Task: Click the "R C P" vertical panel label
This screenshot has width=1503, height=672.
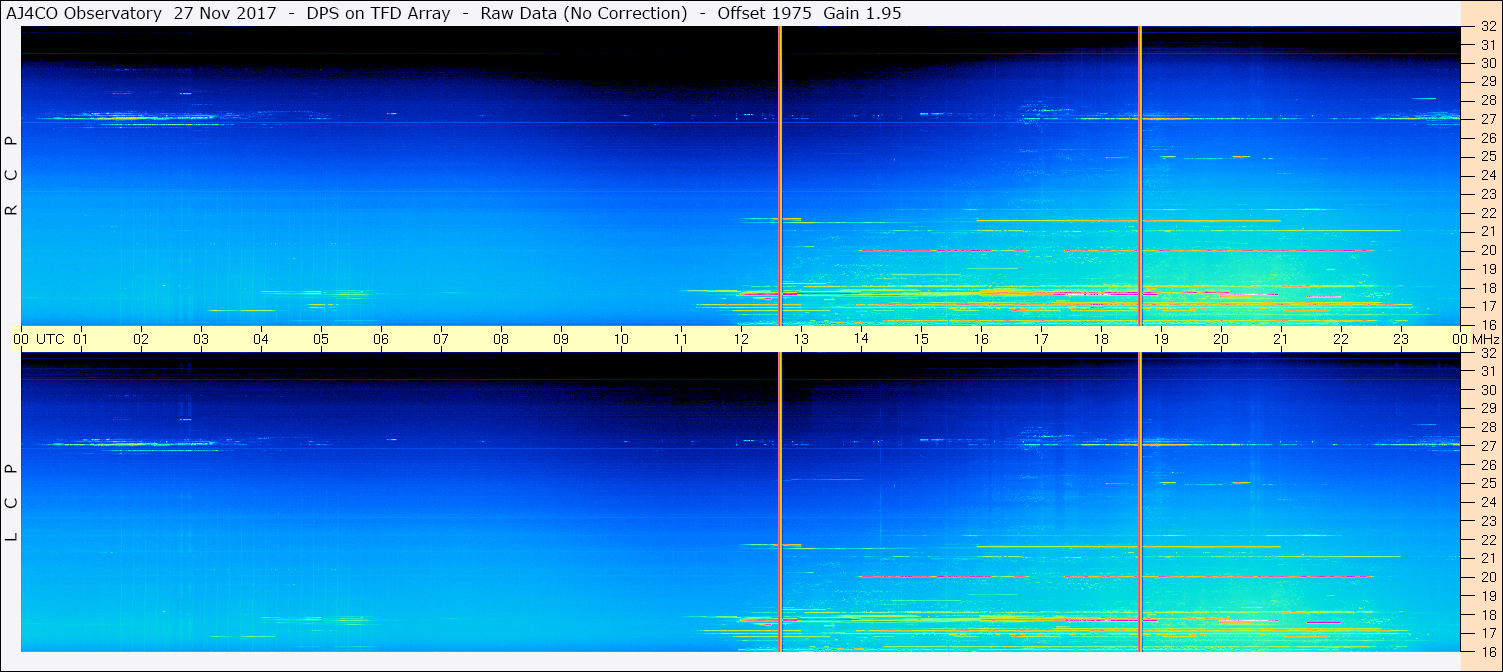Action: click(x=12, y=176)
